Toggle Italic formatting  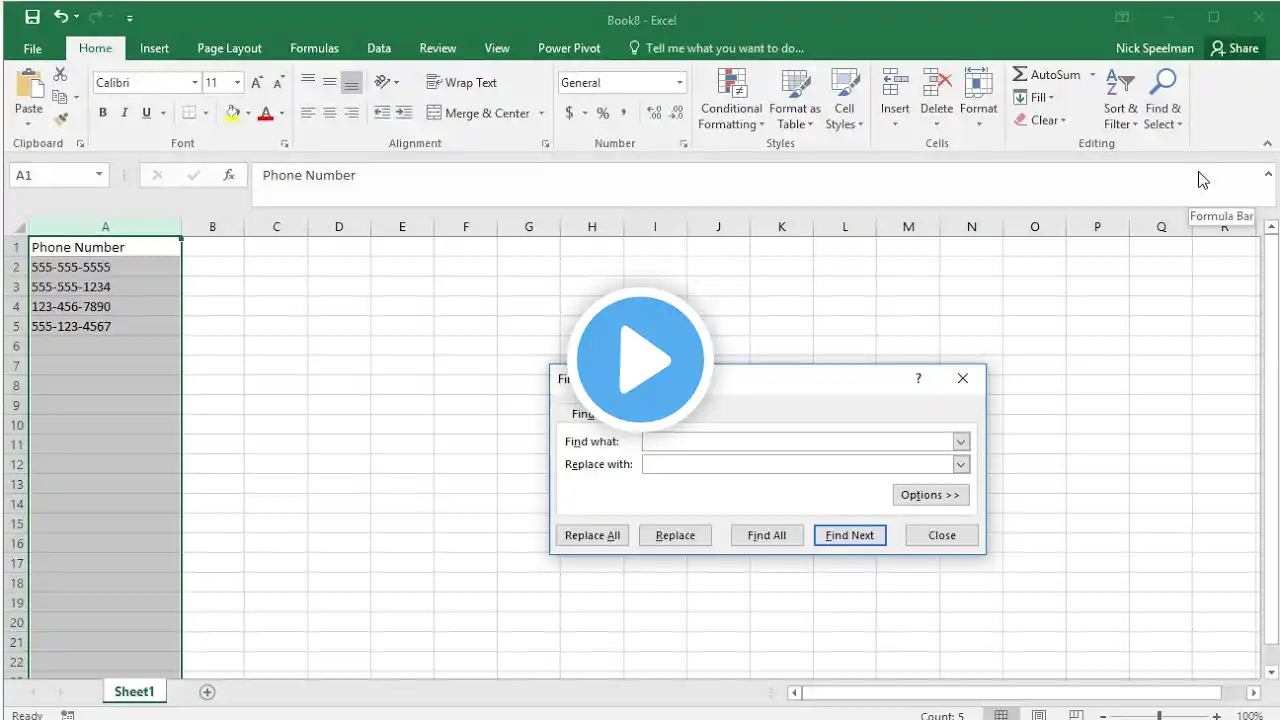[125, 113]
